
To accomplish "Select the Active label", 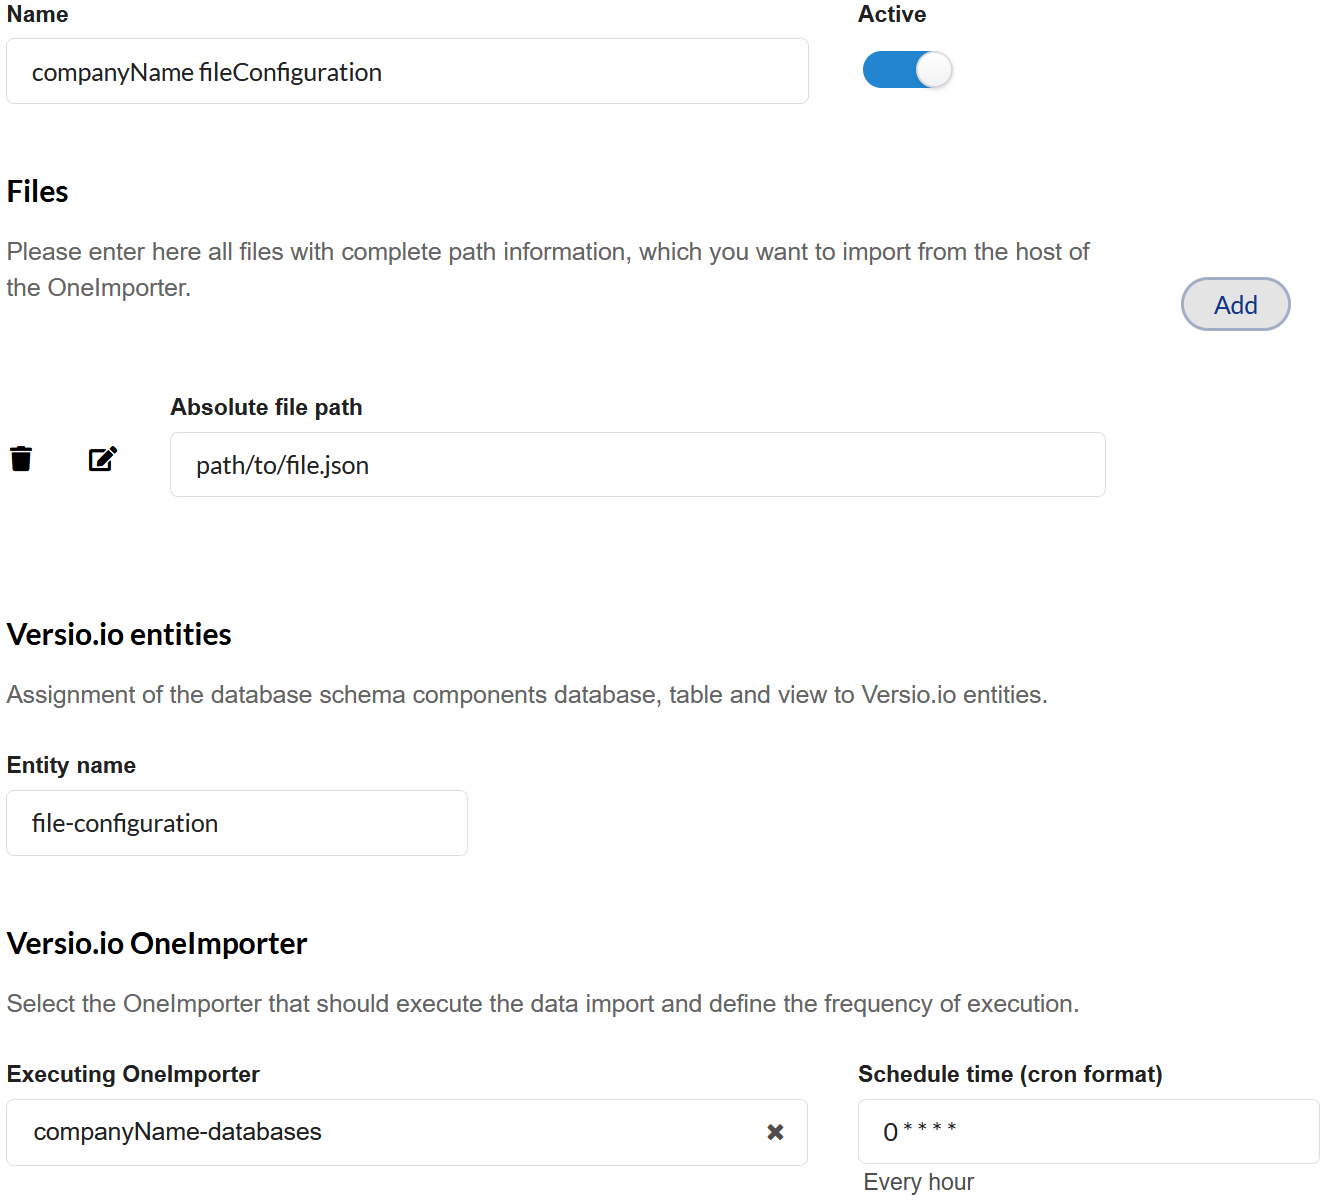I will tap(892, 14).
